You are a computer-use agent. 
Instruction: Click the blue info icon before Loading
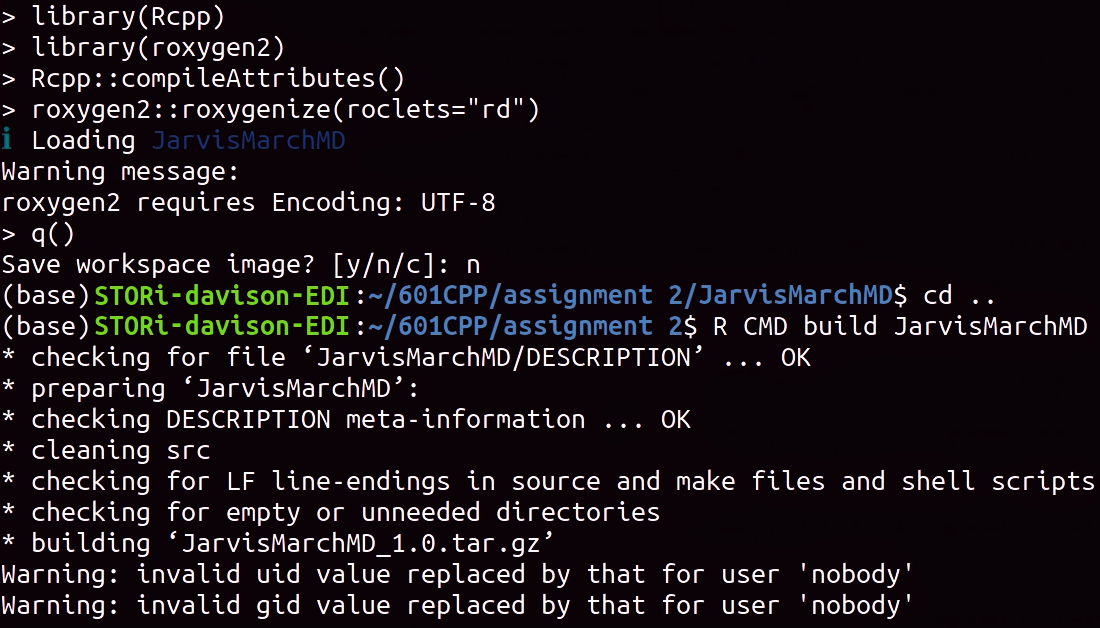pyautogui.click(x=7, y=140)
